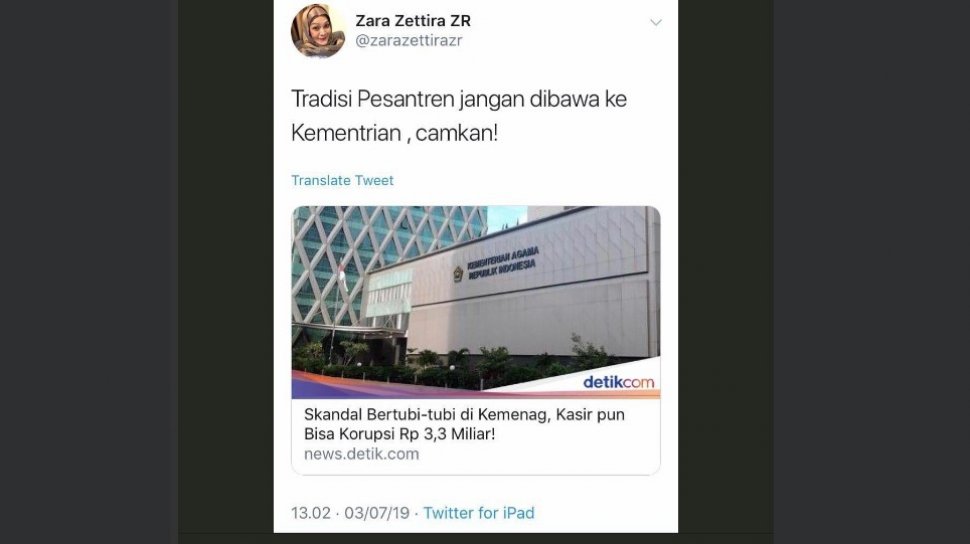Viewport: 970px width, 544px height.
Task: Click the 03/07/19 tweet date
Action: tap(377, 513)
